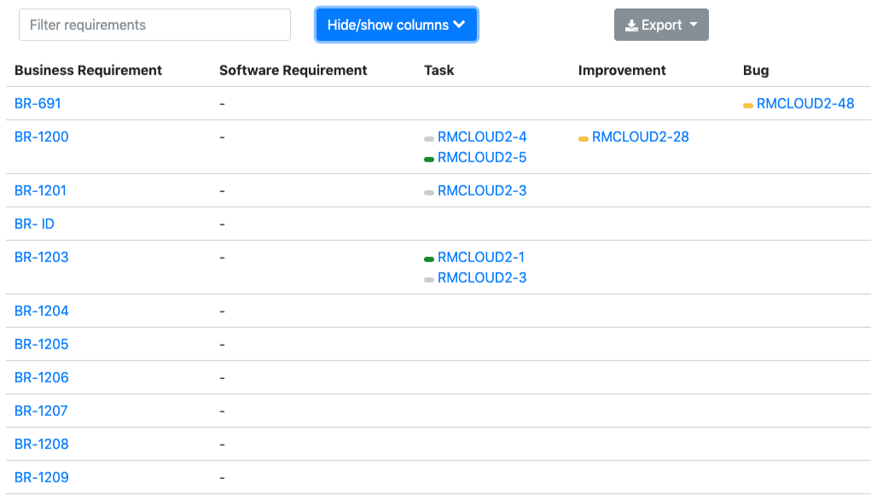Open the Hide/show columns dropdown
871x496 pixels.
coord(396,25)
